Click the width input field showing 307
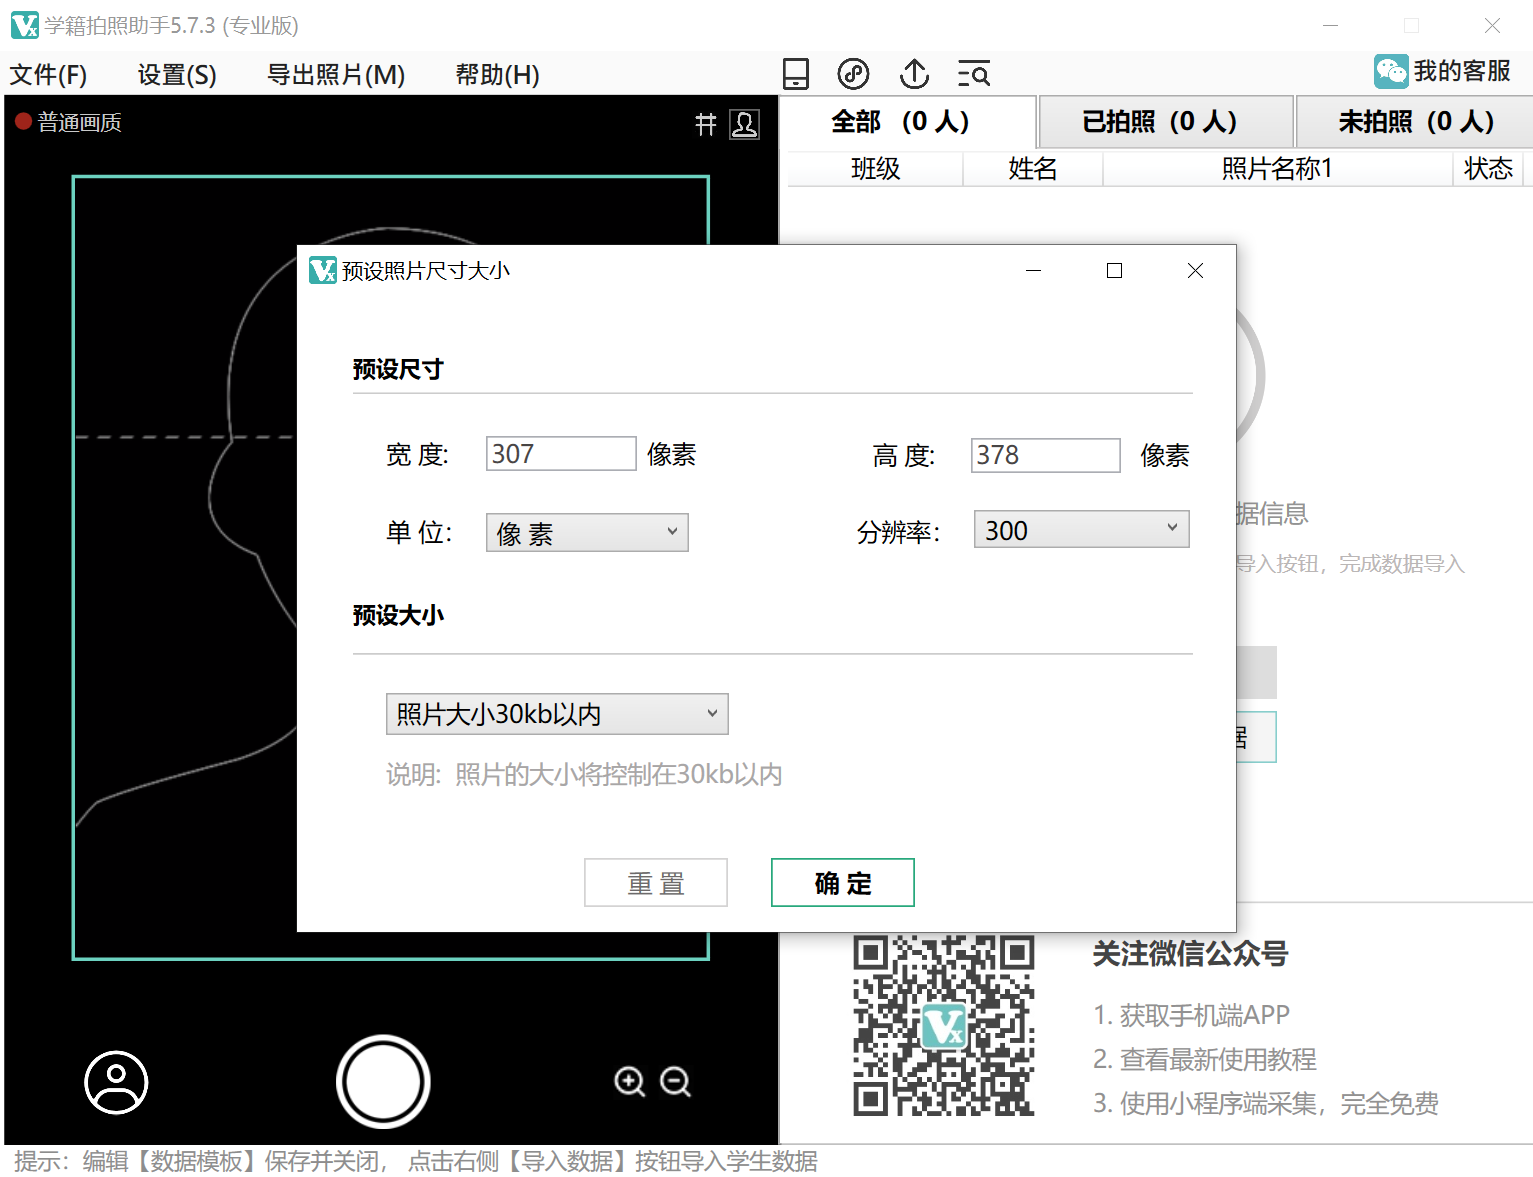1533x1177 pixels. pos(560,453)
